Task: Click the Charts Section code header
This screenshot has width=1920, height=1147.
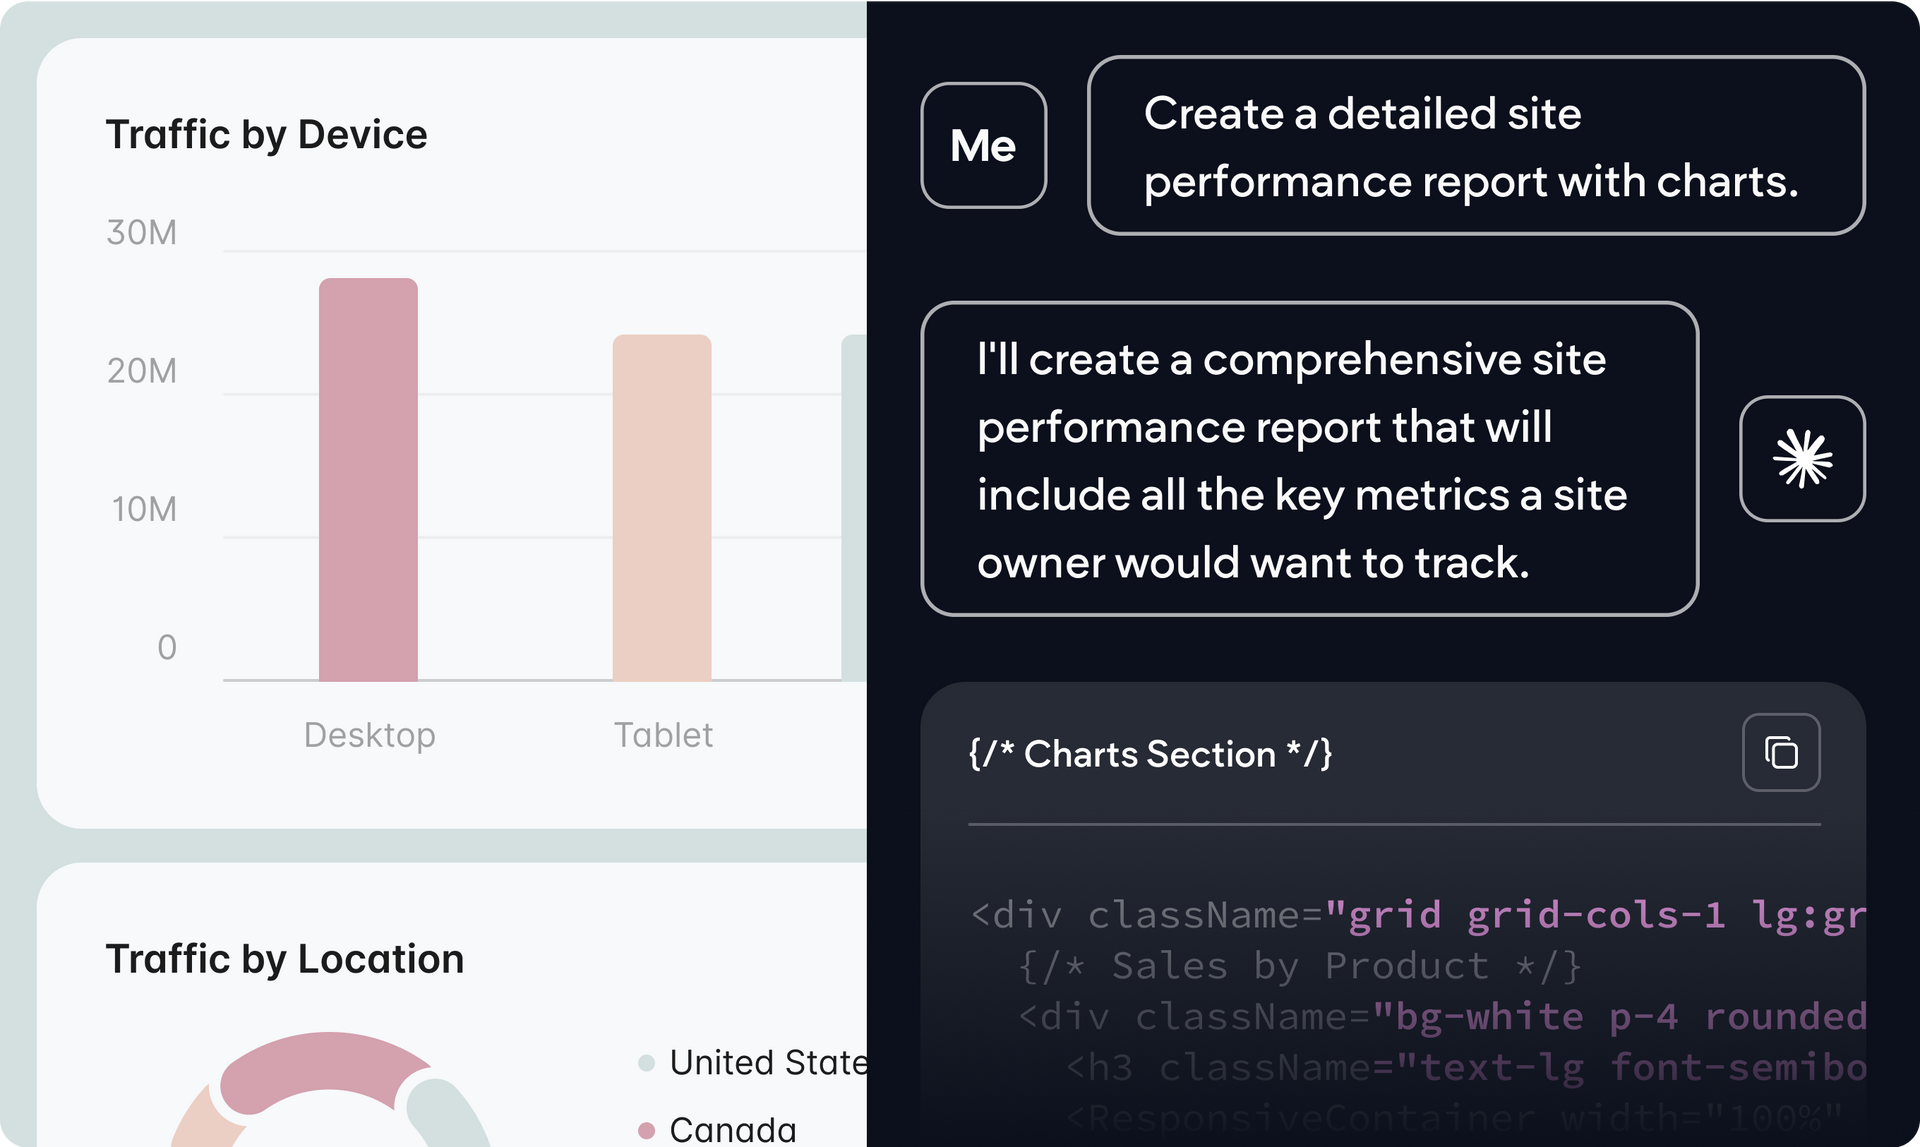Action: coord(1150,754)
